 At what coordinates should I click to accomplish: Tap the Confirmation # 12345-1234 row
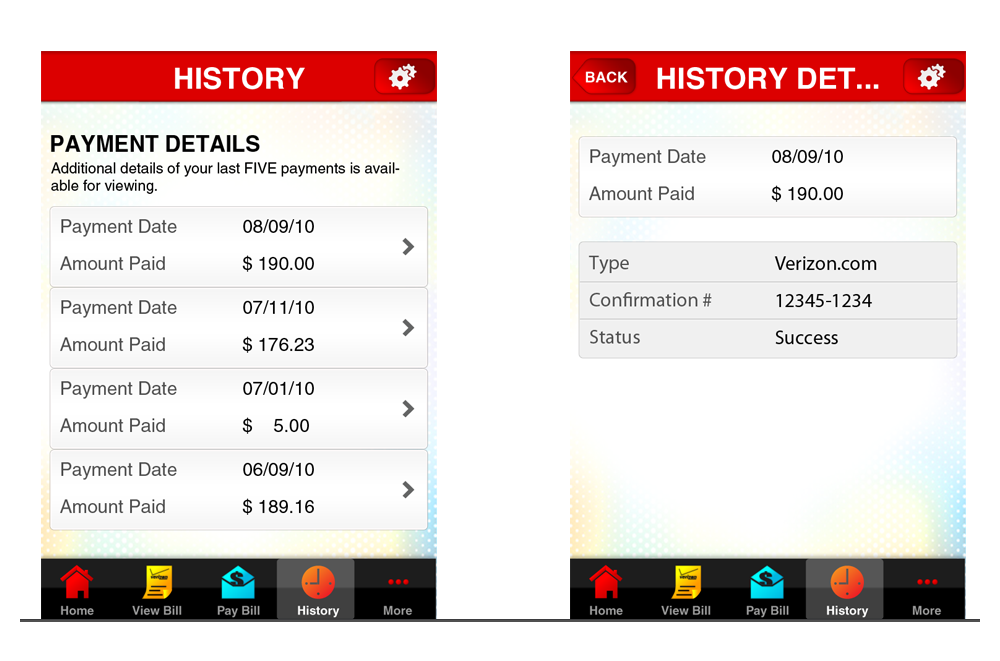pos(767,300)
